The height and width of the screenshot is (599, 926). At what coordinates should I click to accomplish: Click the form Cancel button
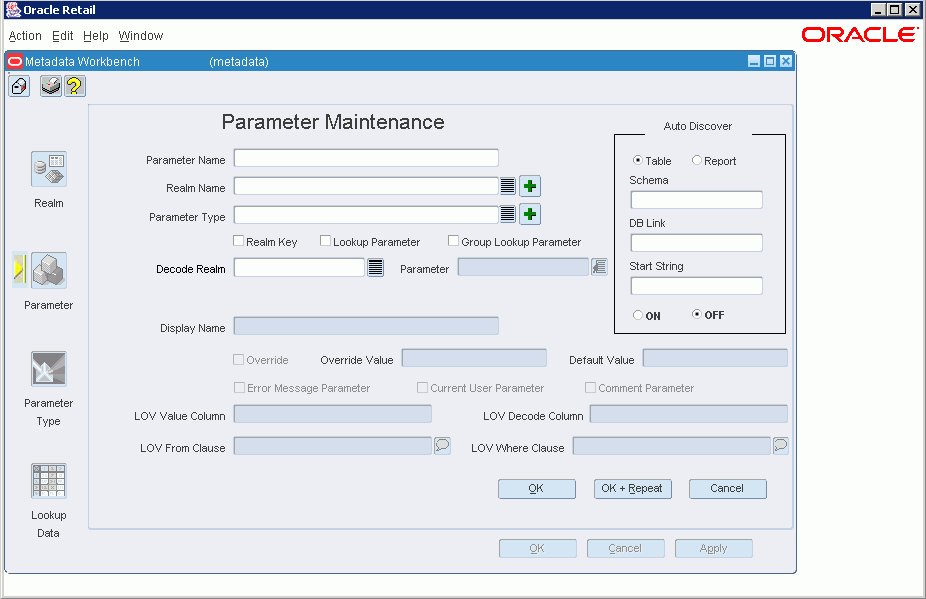[x=728, y=489]
